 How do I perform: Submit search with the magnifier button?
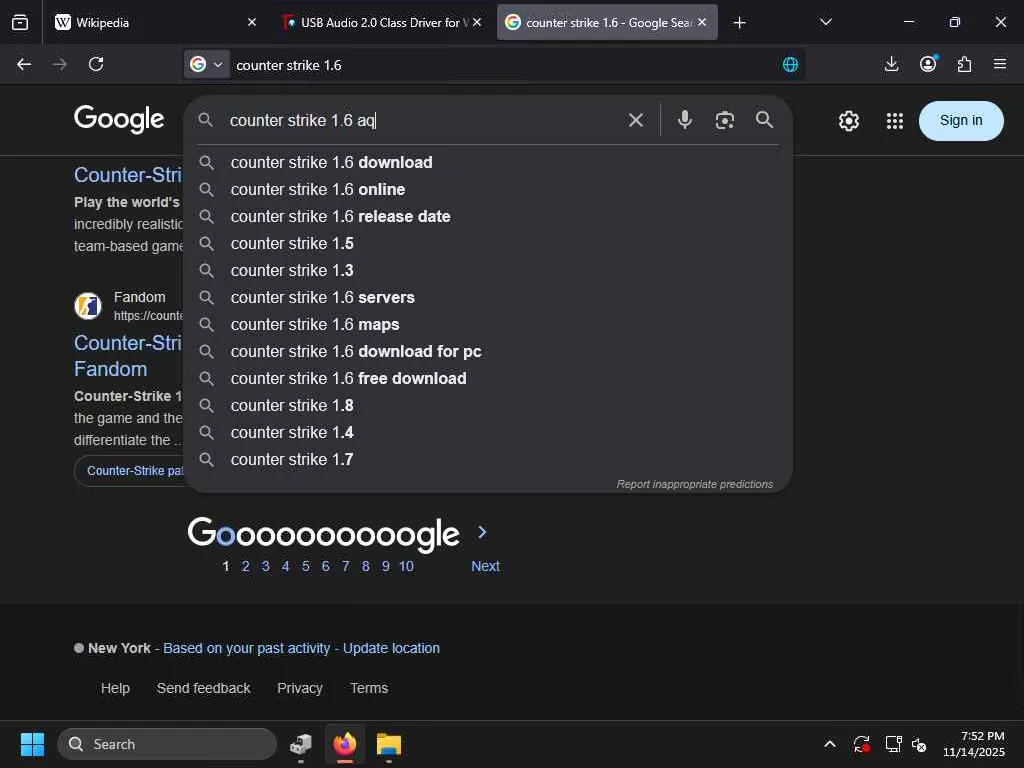coord(764,120)
